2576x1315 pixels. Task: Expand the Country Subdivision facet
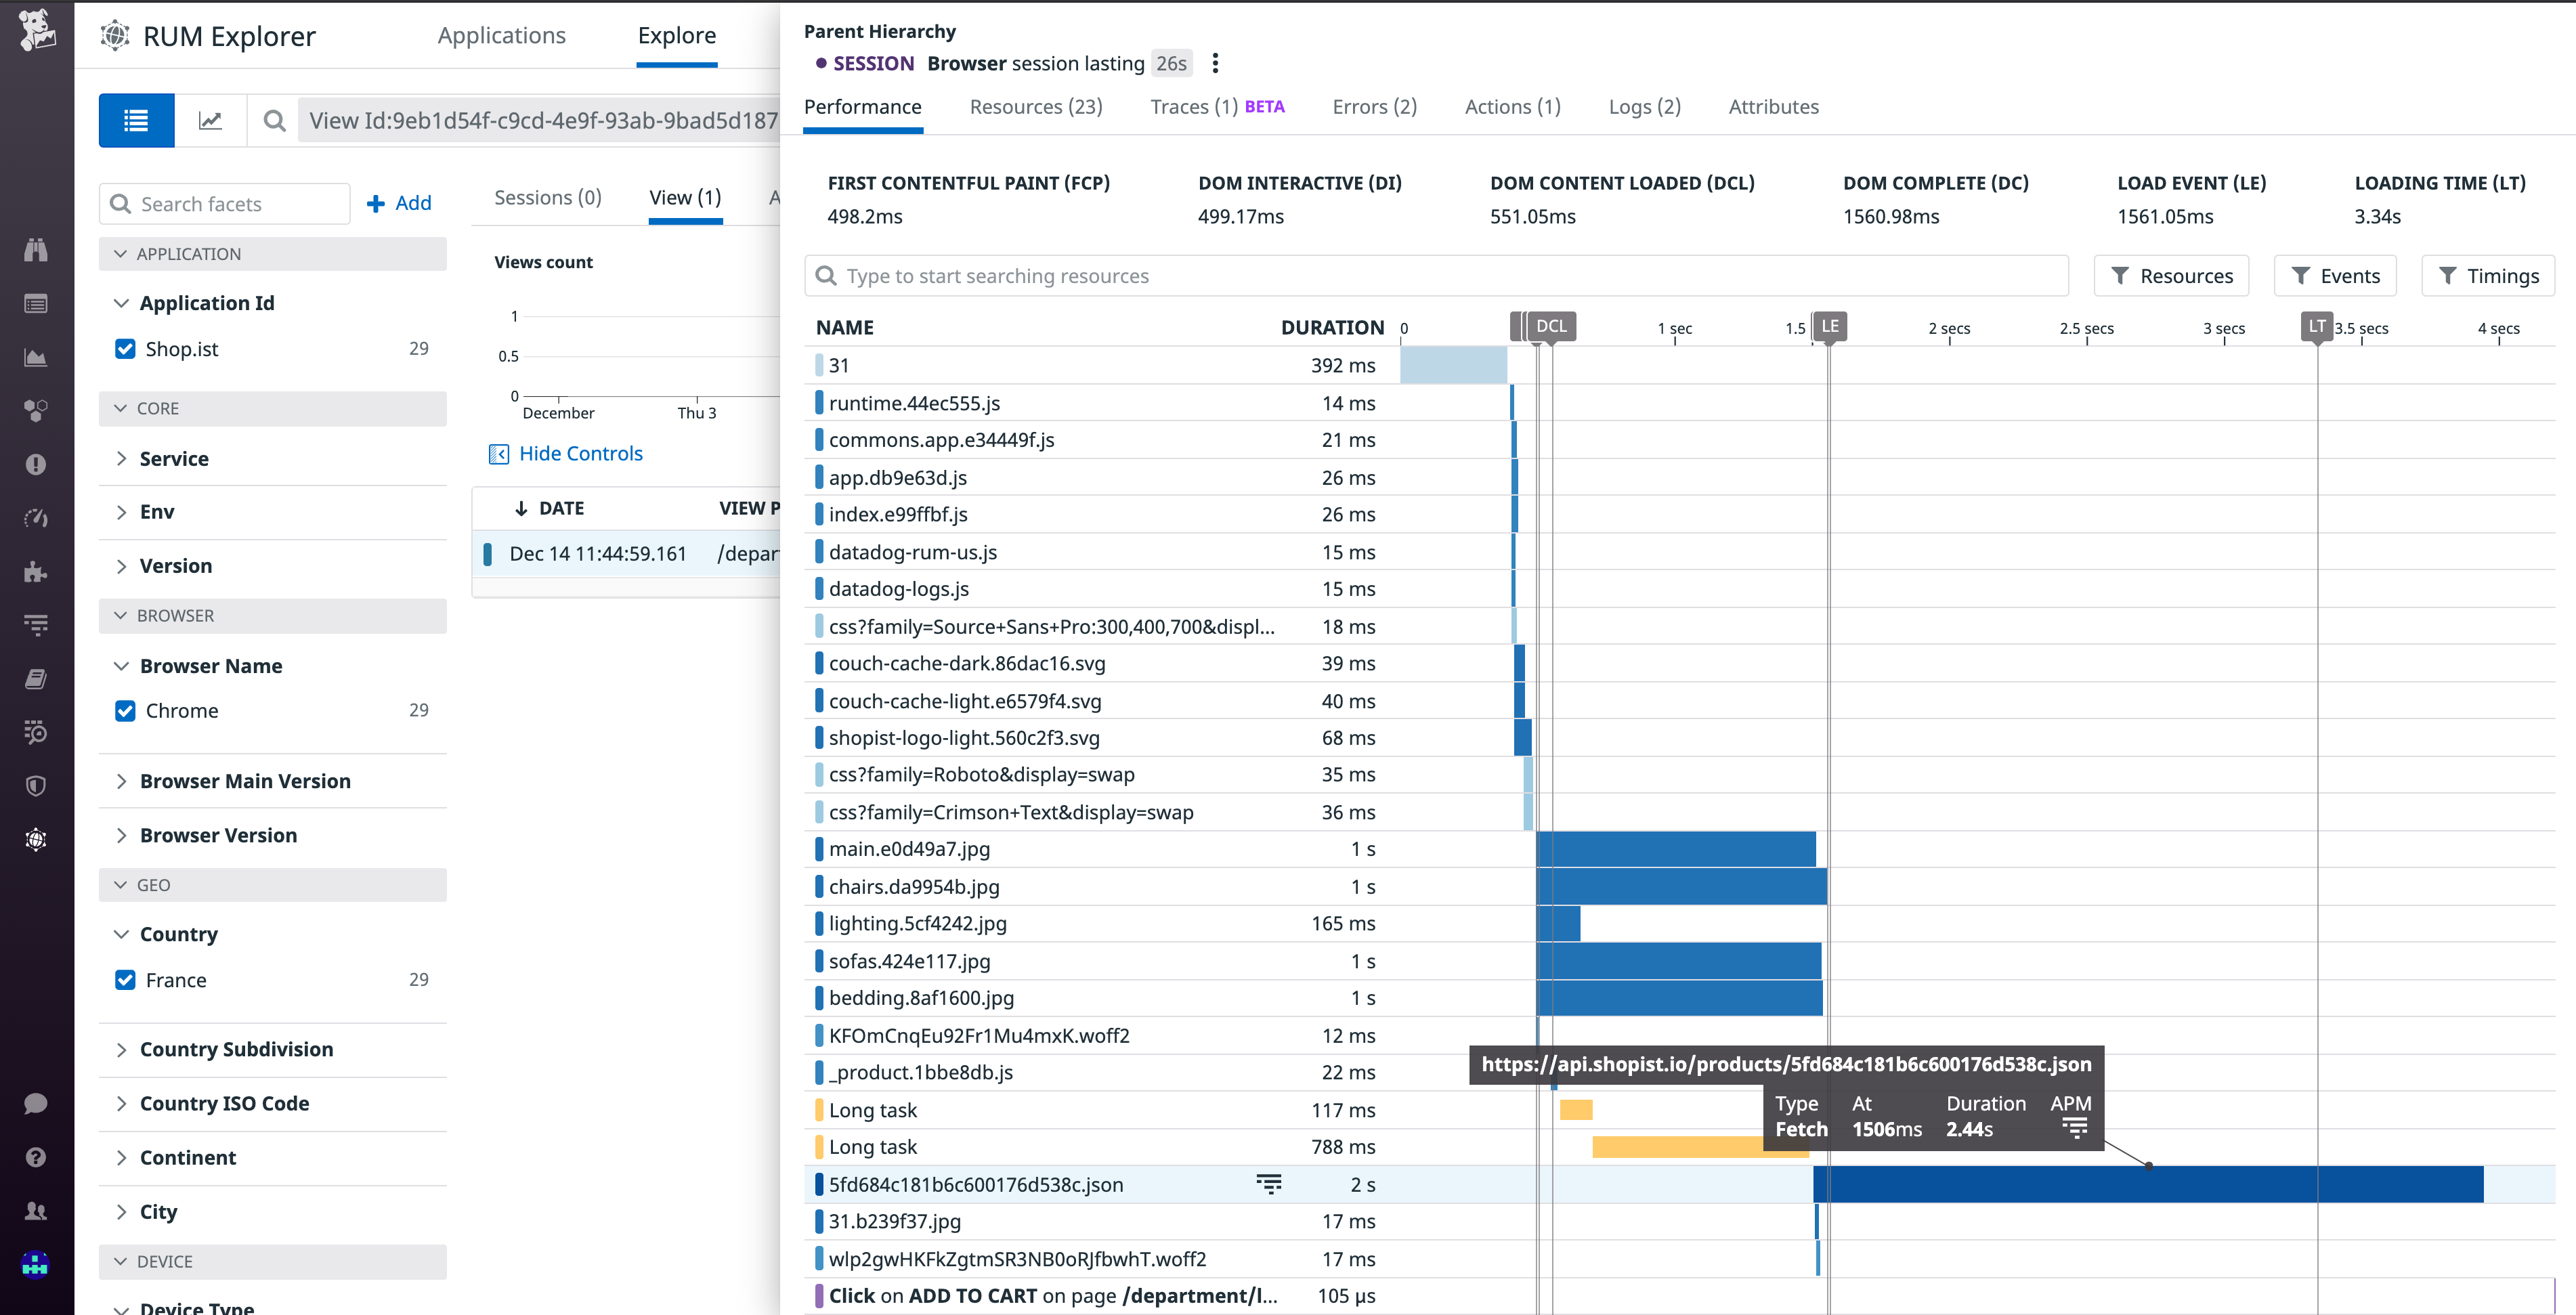[x=122, y=1049]
